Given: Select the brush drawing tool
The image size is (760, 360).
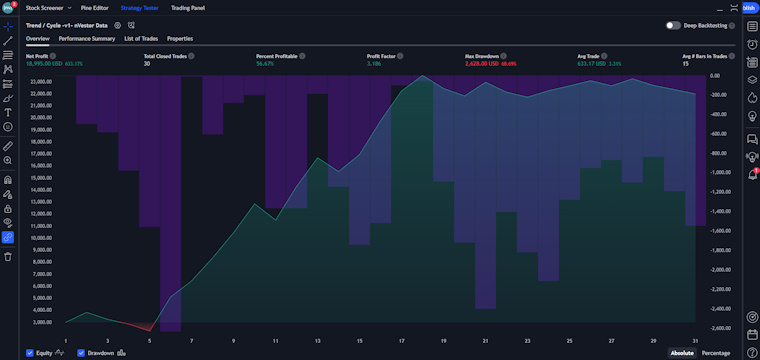Looking at the screenshot, I should 8,98.
